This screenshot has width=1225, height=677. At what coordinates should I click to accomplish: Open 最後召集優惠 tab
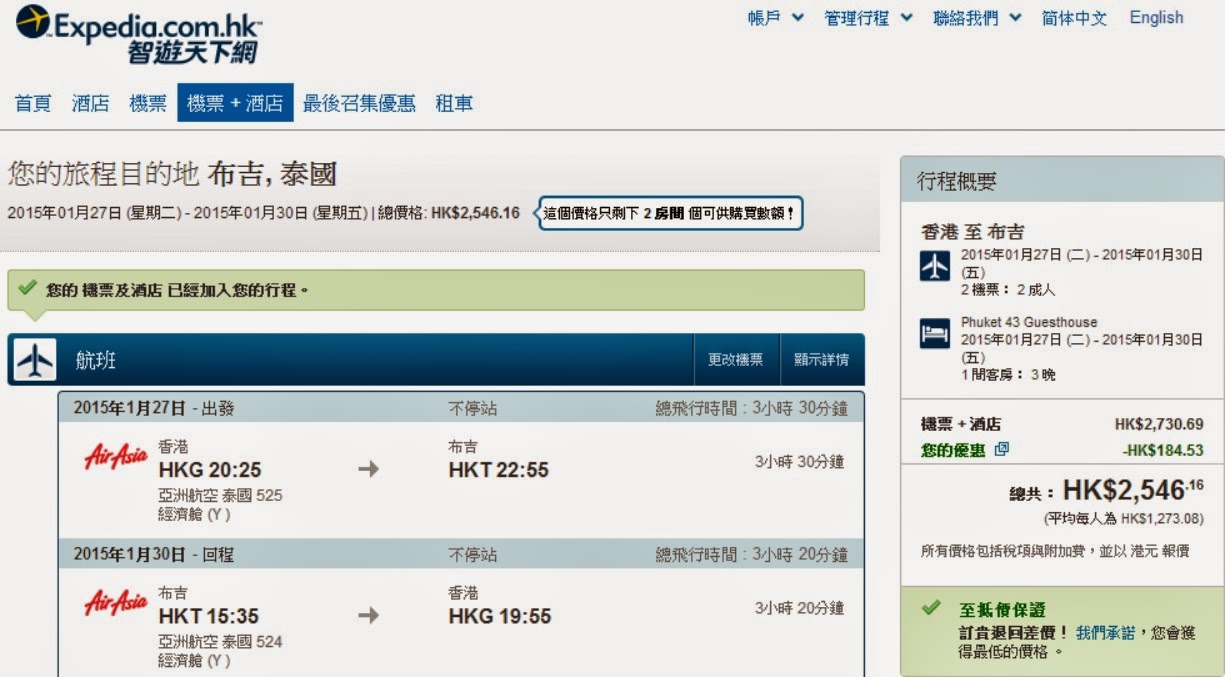pyautogui.click(x=359, y=103)
